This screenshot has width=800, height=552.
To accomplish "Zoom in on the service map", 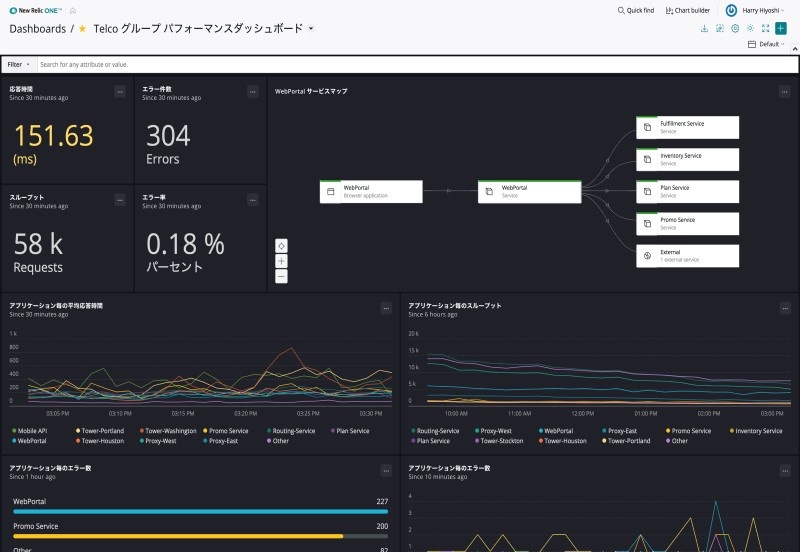I will coord(281,261).
